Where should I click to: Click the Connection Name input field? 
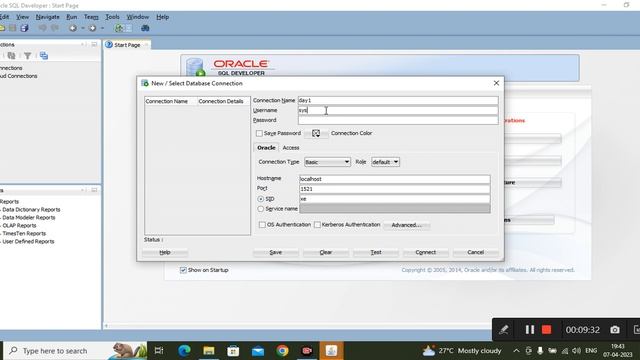tap(398, 100)
